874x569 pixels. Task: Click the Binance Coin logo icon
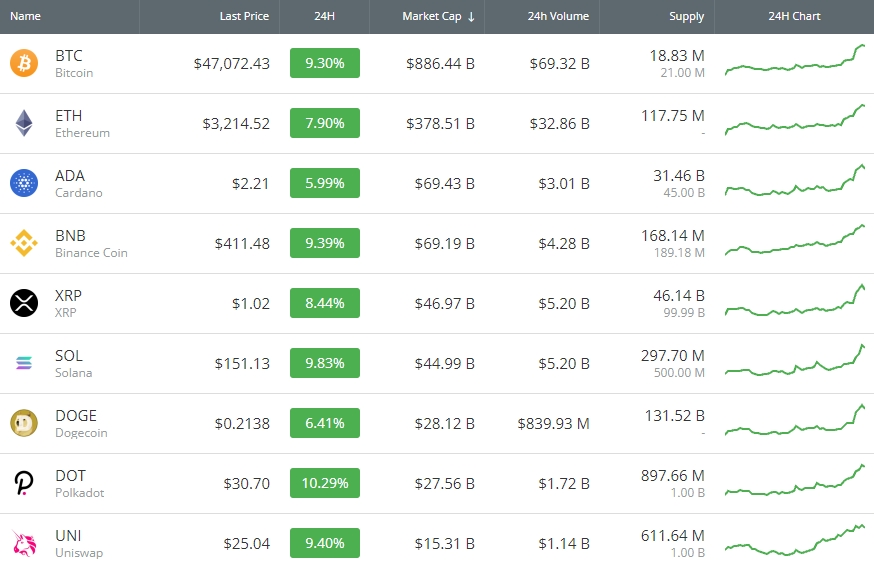23,244
